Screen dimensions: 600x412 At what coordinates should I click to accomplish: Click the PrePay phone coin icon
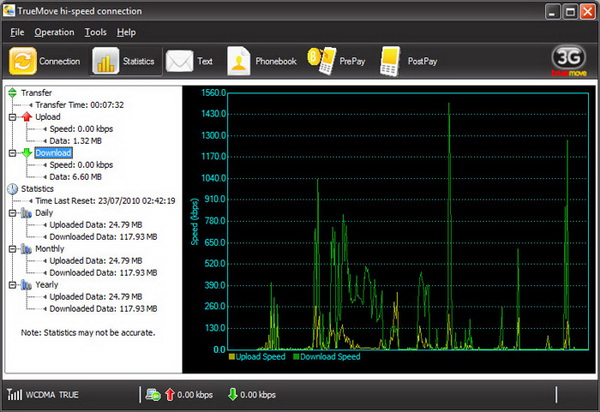[322, 61]
